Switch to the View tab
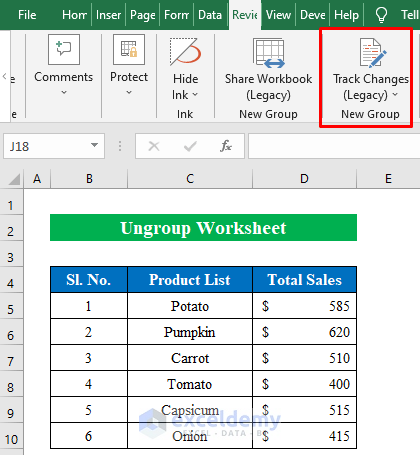420x455 pixels. [278, 15]
